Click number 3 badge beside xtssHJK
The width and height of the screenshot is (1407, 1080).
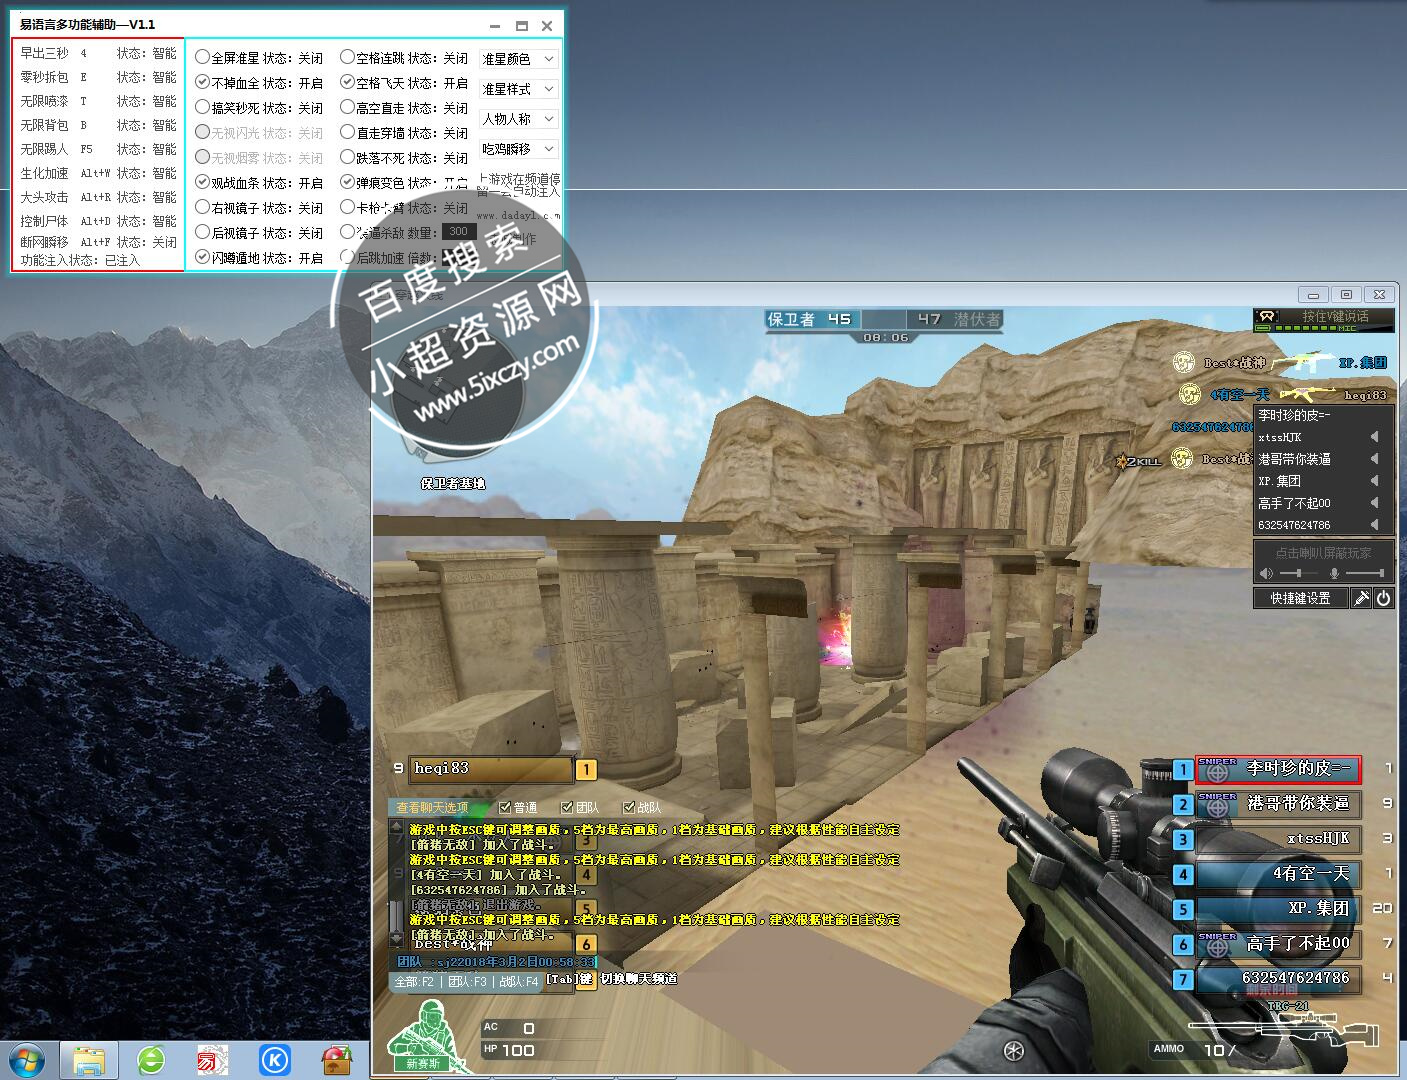click(1183, 839)
